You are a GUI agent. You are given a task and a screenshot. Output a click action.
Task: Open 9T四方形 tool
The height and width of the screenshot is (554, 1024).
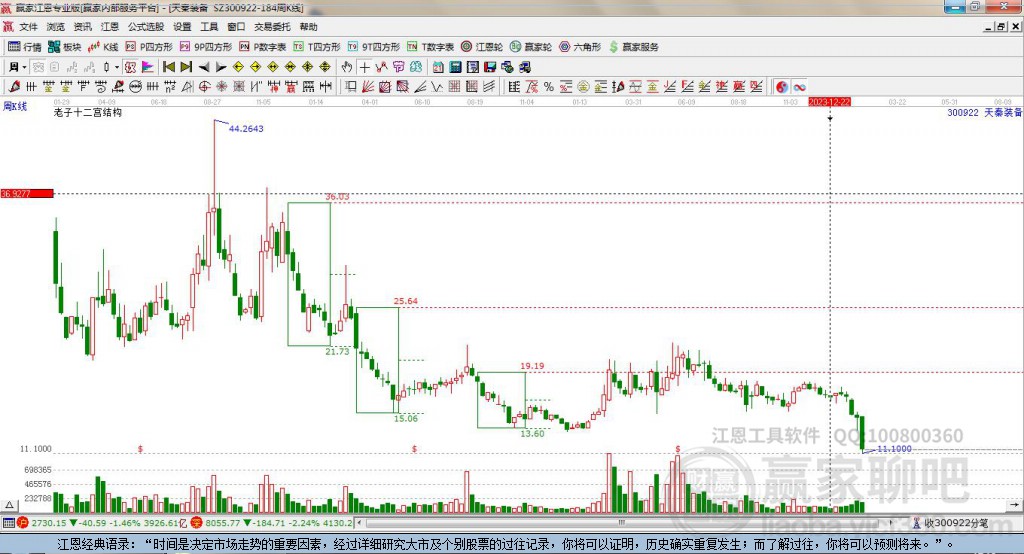[374, 47]
